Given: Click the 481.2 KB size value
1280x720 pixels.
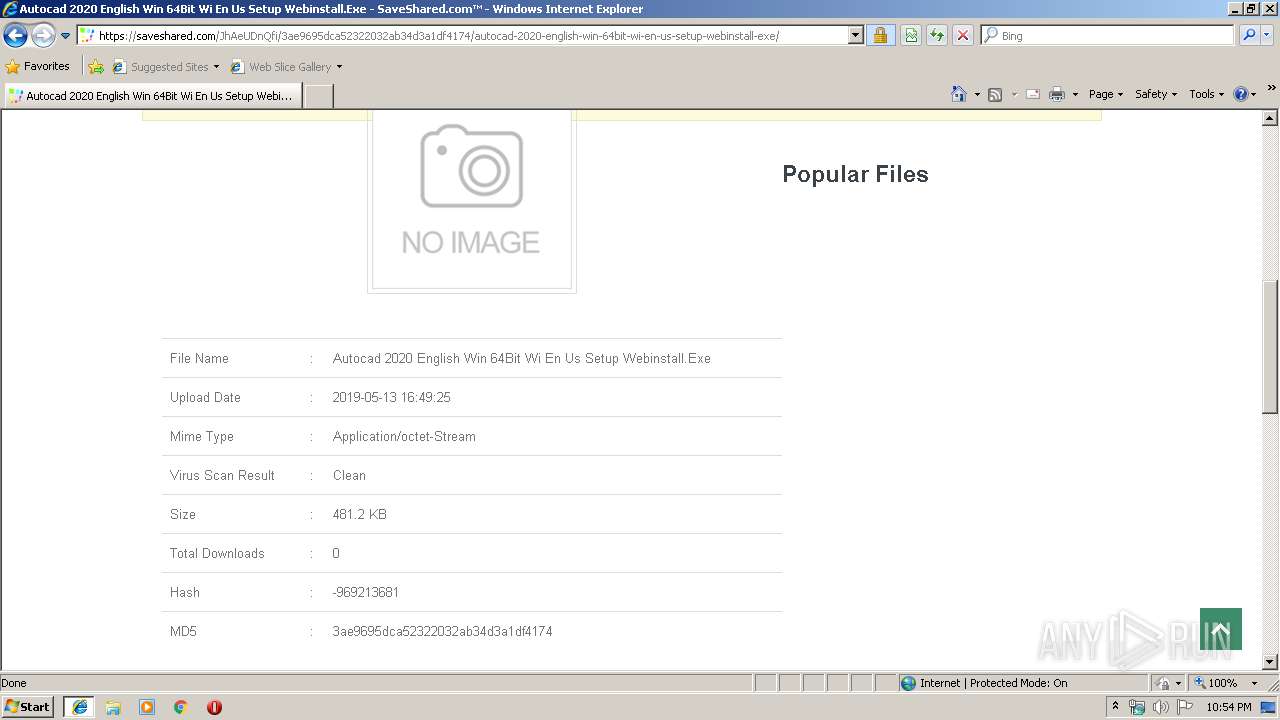Looking at the screenshot, I should (x=359, y=514).
